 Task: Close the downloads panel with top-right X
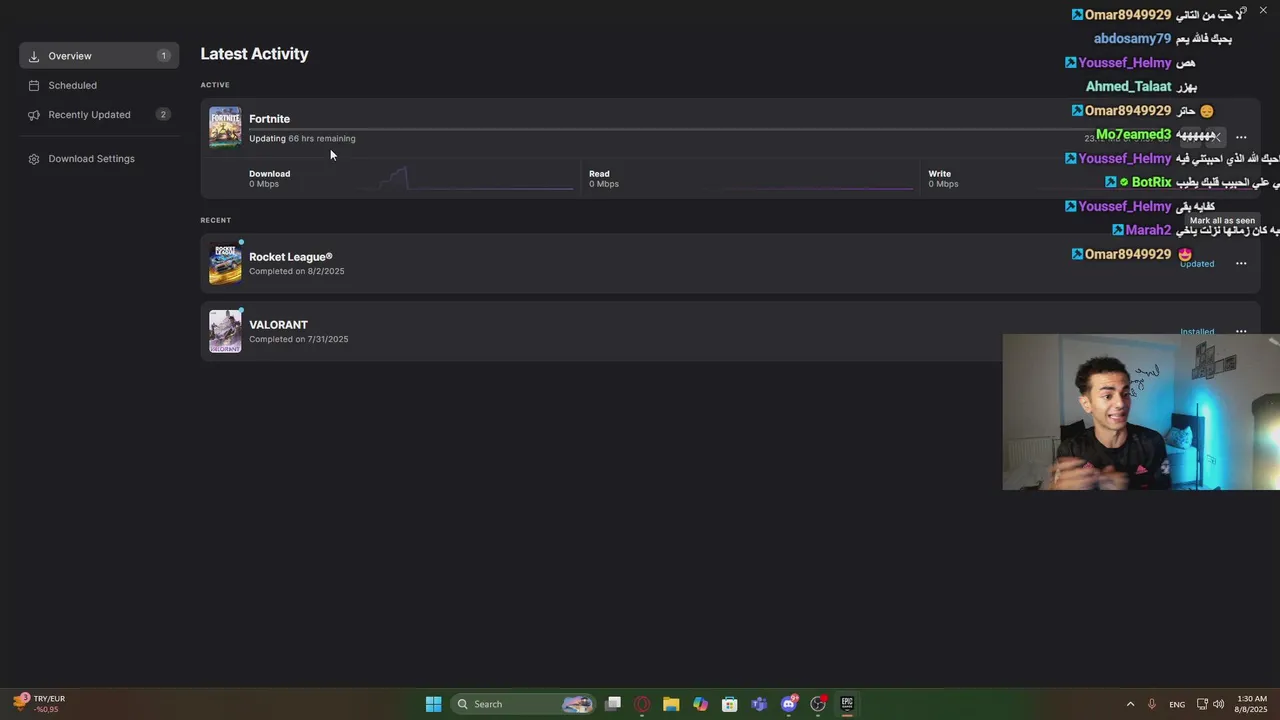click(1263, 10)
